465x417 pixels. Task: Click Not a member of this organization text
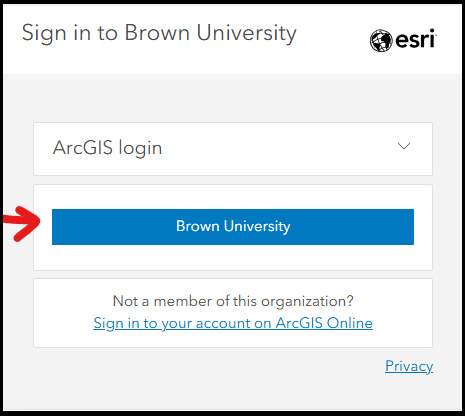233,301
